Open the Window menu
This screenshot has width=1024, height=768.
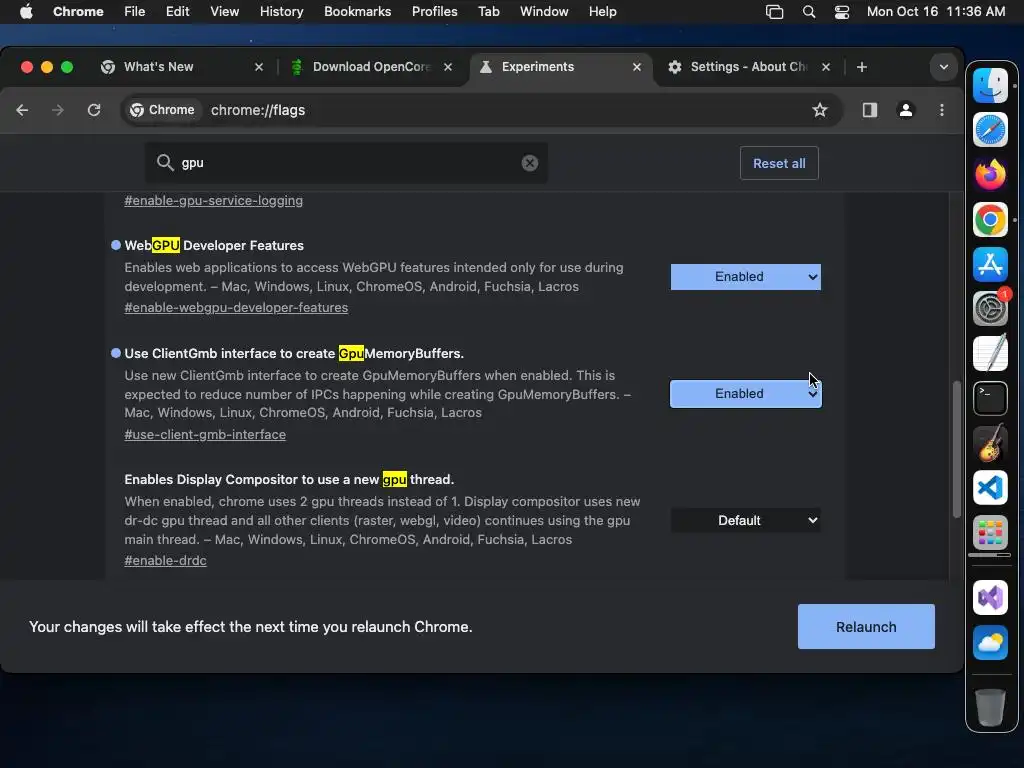[x=544, y=12]
